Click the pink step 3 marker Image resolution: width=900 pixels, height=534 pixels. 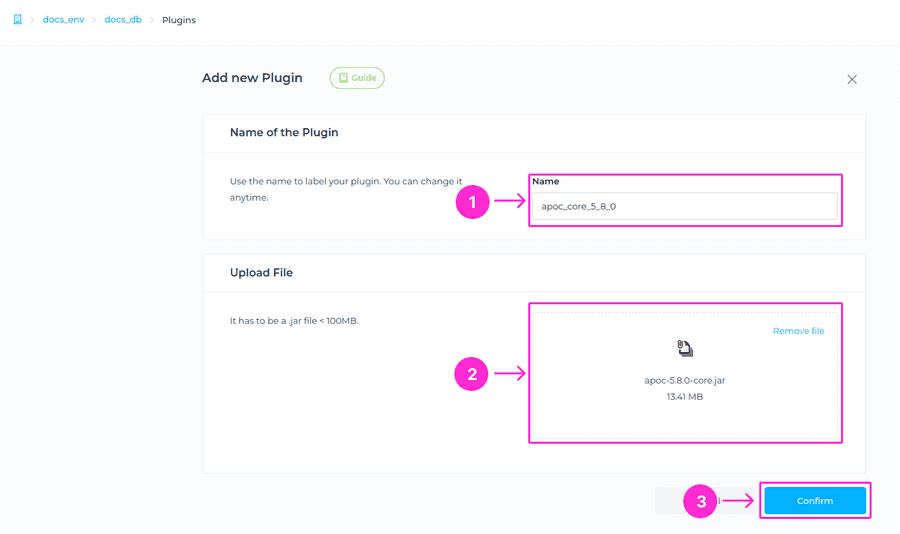pyautogui.click(x=701, y=501)
